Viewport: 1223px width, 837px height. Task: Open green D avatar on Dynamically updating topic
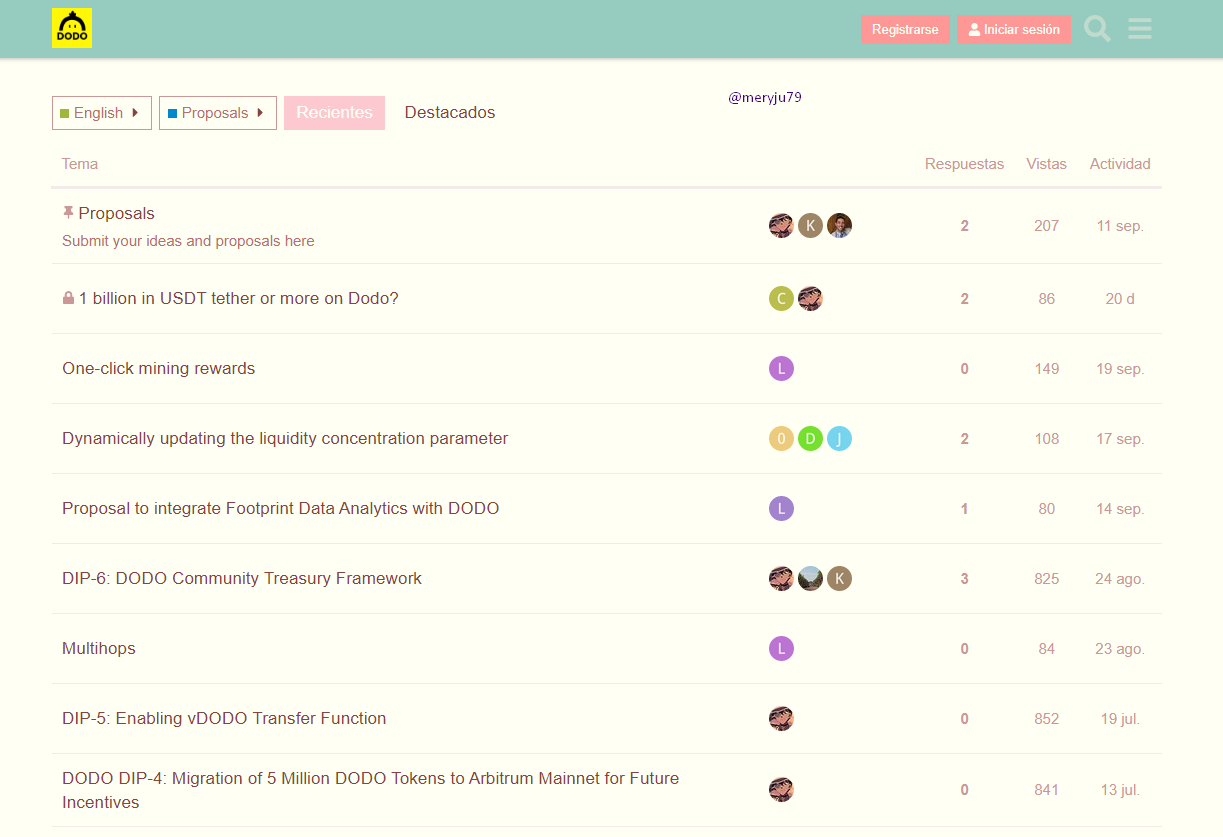point(810,438)
